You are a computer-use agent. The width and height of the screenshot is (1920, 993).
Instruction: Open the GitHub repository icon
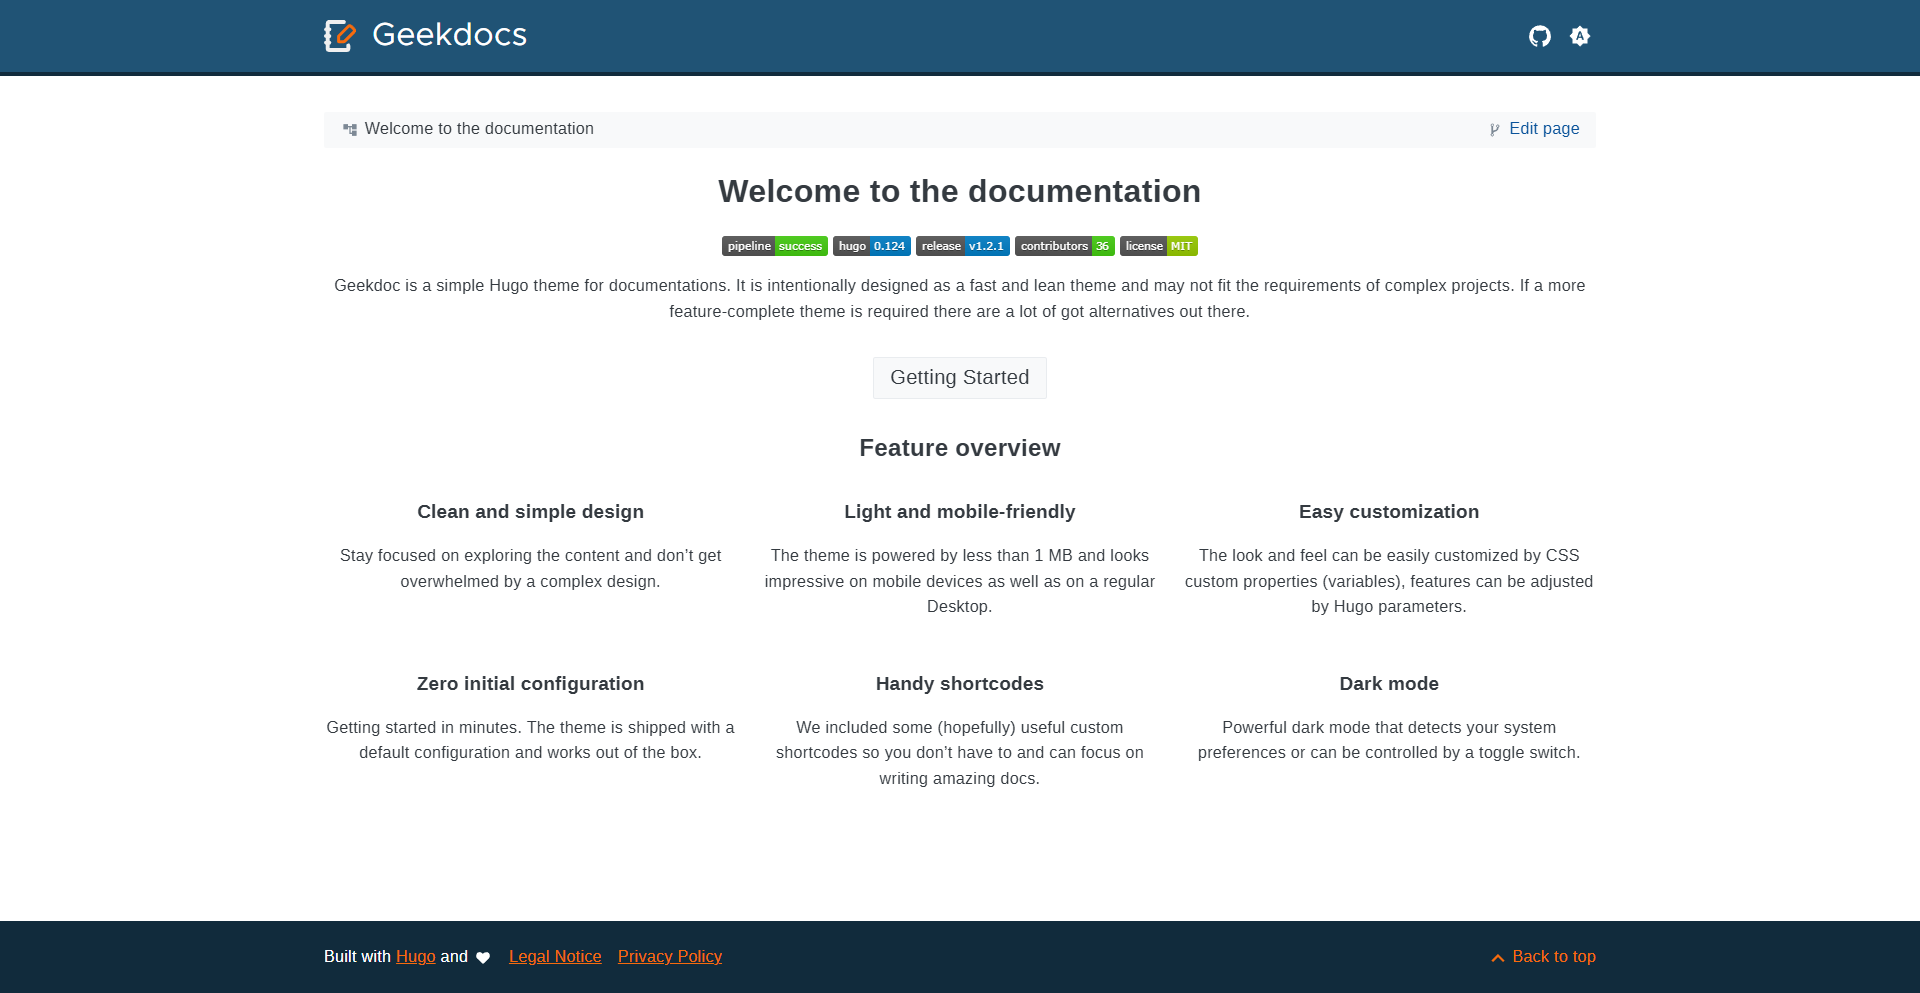tap(1540, 36)
